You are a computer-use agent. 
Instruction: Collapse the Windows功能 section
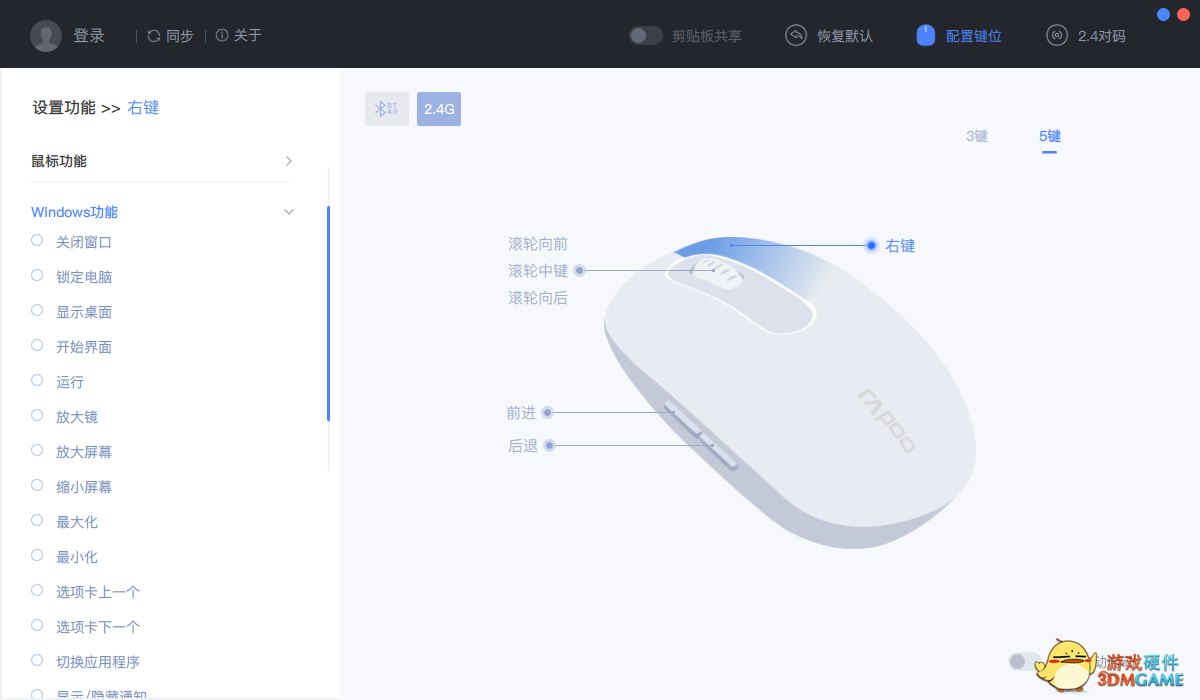(x=289, y=212)
